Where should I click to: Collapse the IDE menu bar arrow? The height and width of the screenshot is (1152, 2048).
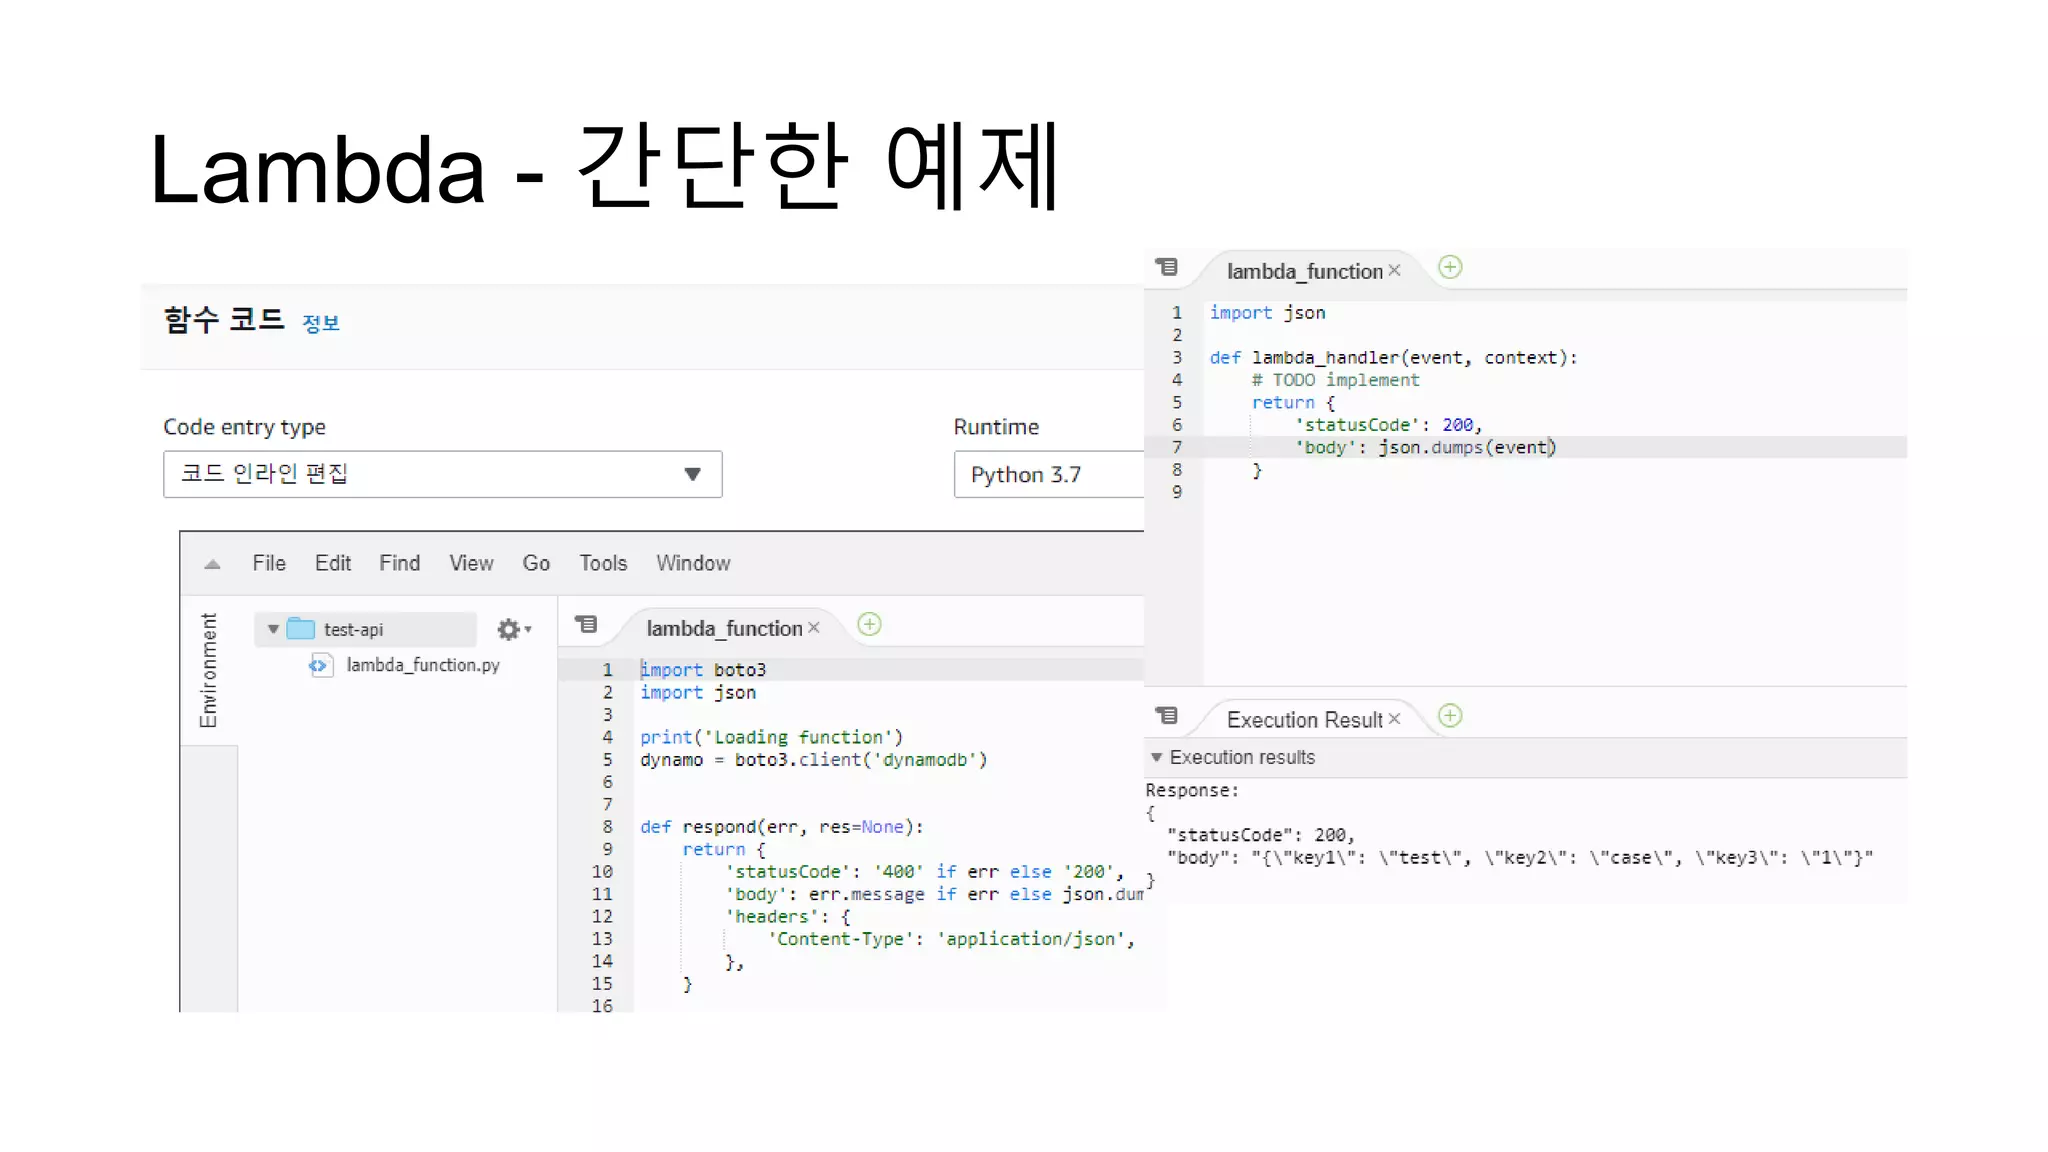[212, 564]
